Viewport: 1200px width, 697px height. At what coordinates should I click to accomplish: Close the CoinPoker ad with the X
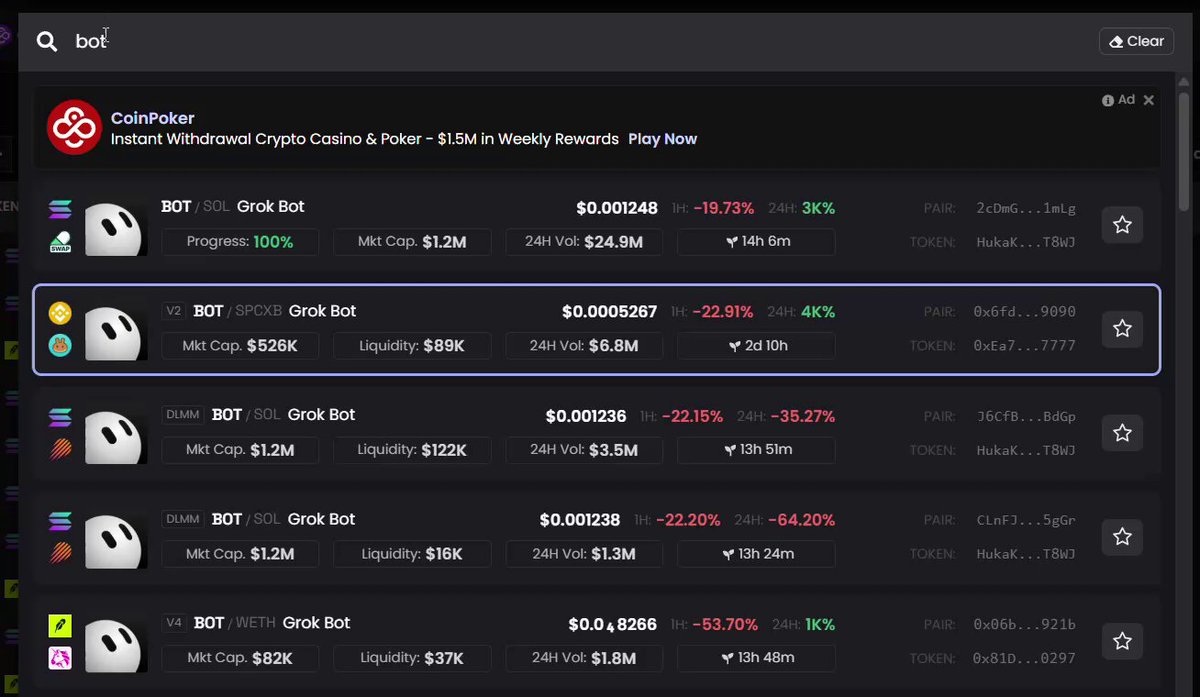[x=1149, y=100]
